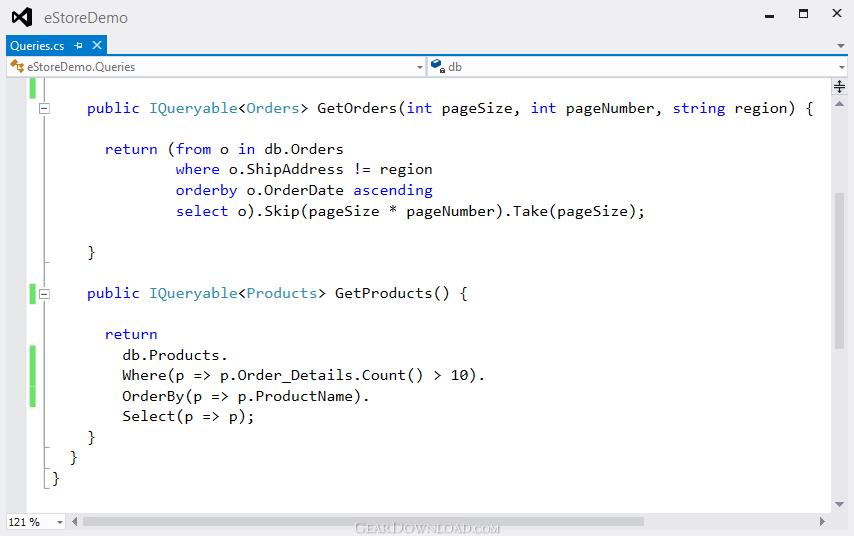This screenshot has width=854, height=536.
Task: Click the GetOrders method name
Action: (357, 108)
